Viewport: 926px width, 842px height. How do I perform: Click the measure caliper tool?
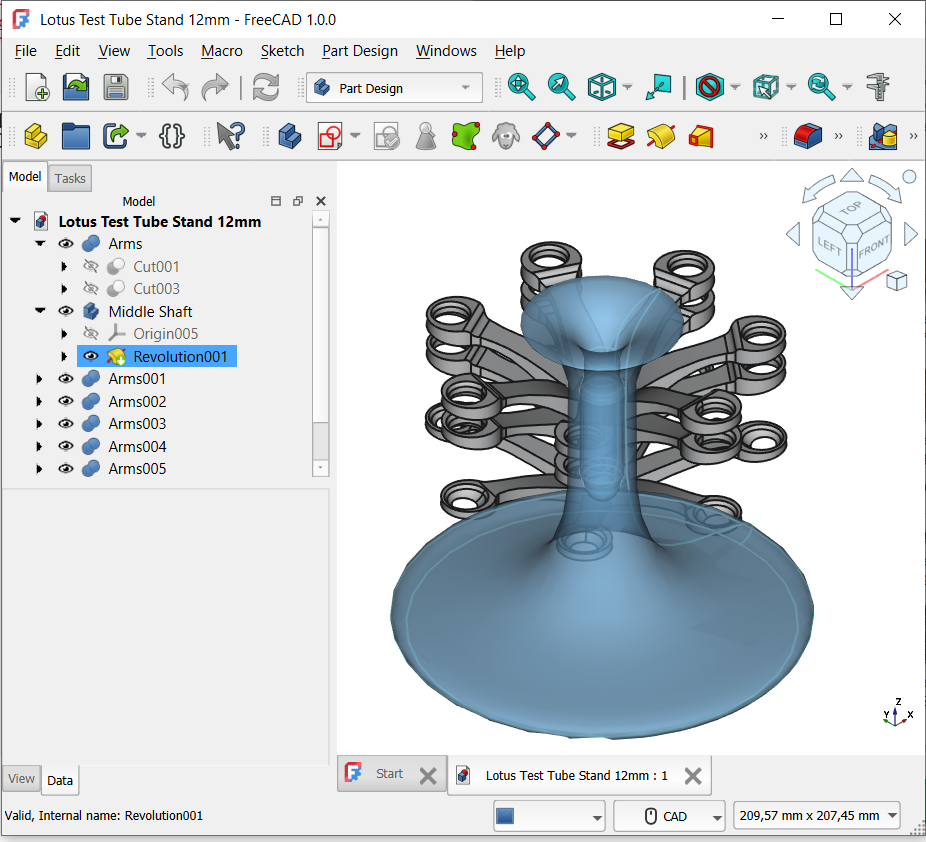pos(878,87)
